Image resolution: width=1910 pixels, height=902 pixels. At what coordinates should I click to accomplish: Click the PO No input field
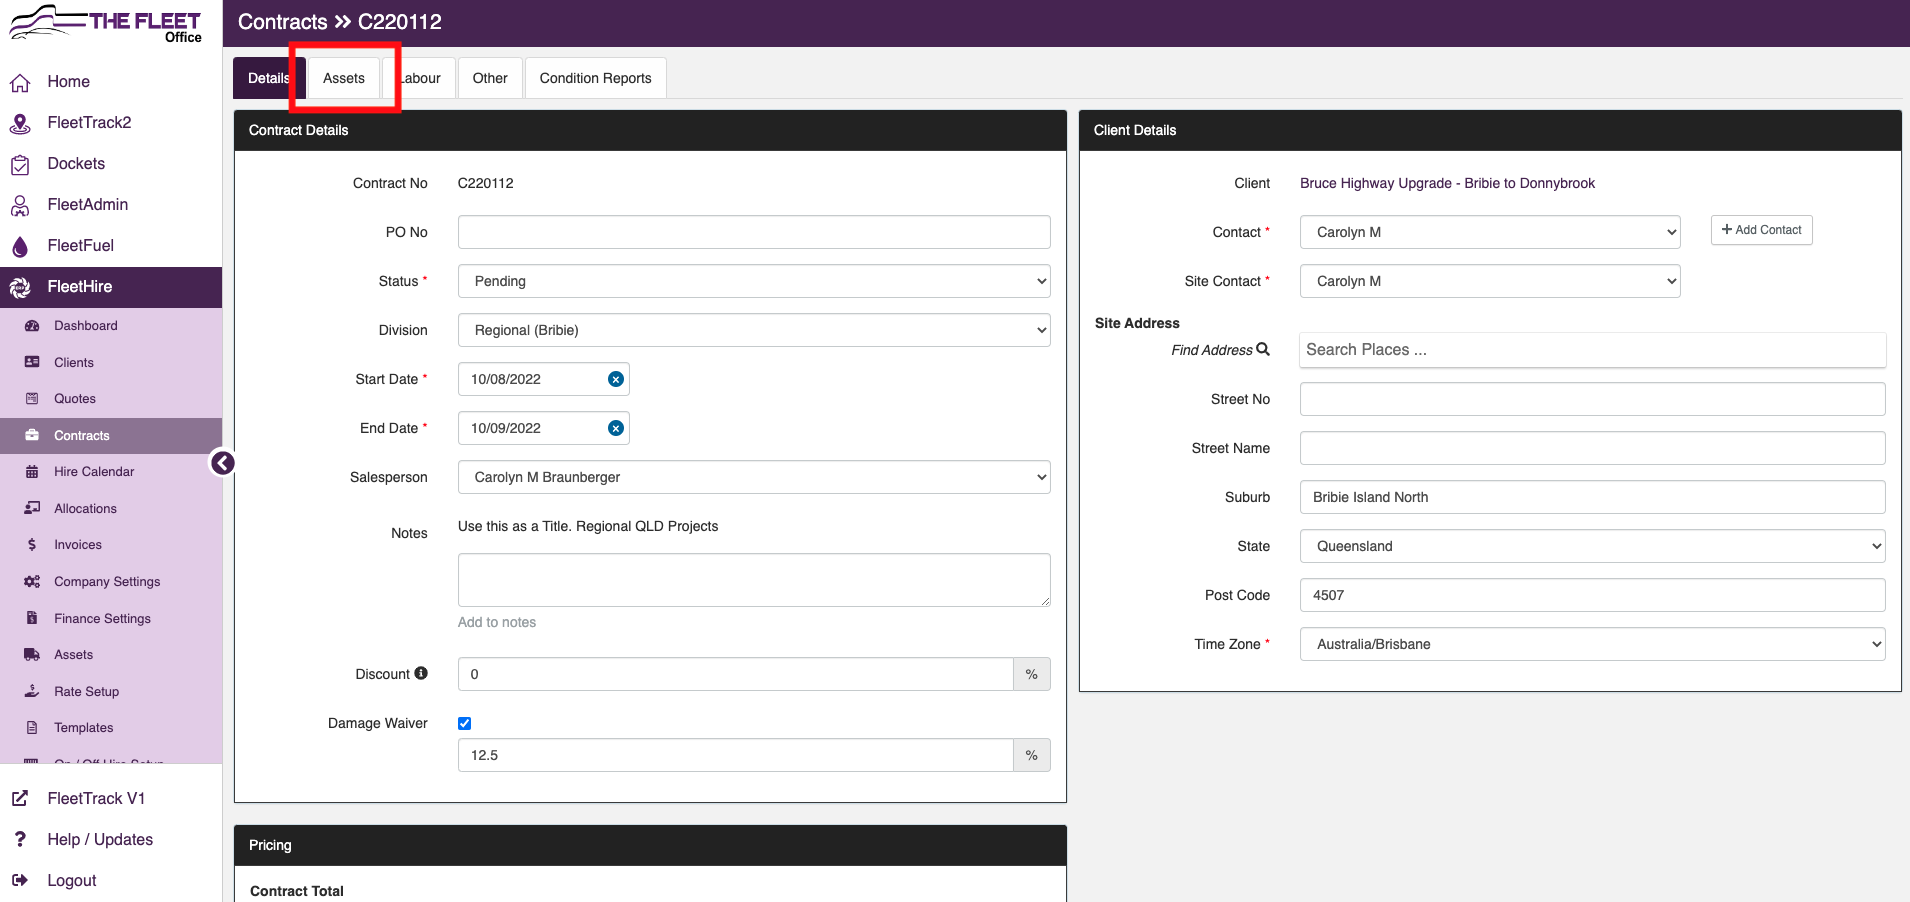[754, 232]
